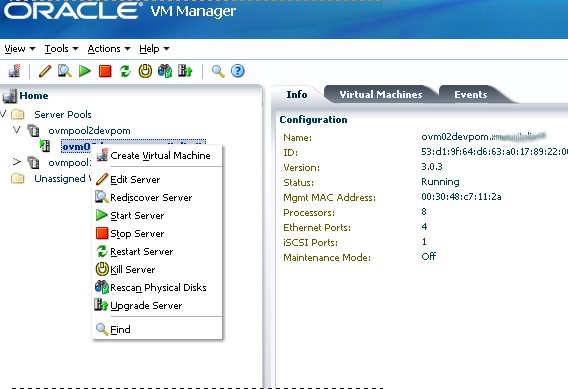This screenshot has height=389, width=568.
Task: Choose Rescan Physical Disks in context menu
Action: (157, 288)
